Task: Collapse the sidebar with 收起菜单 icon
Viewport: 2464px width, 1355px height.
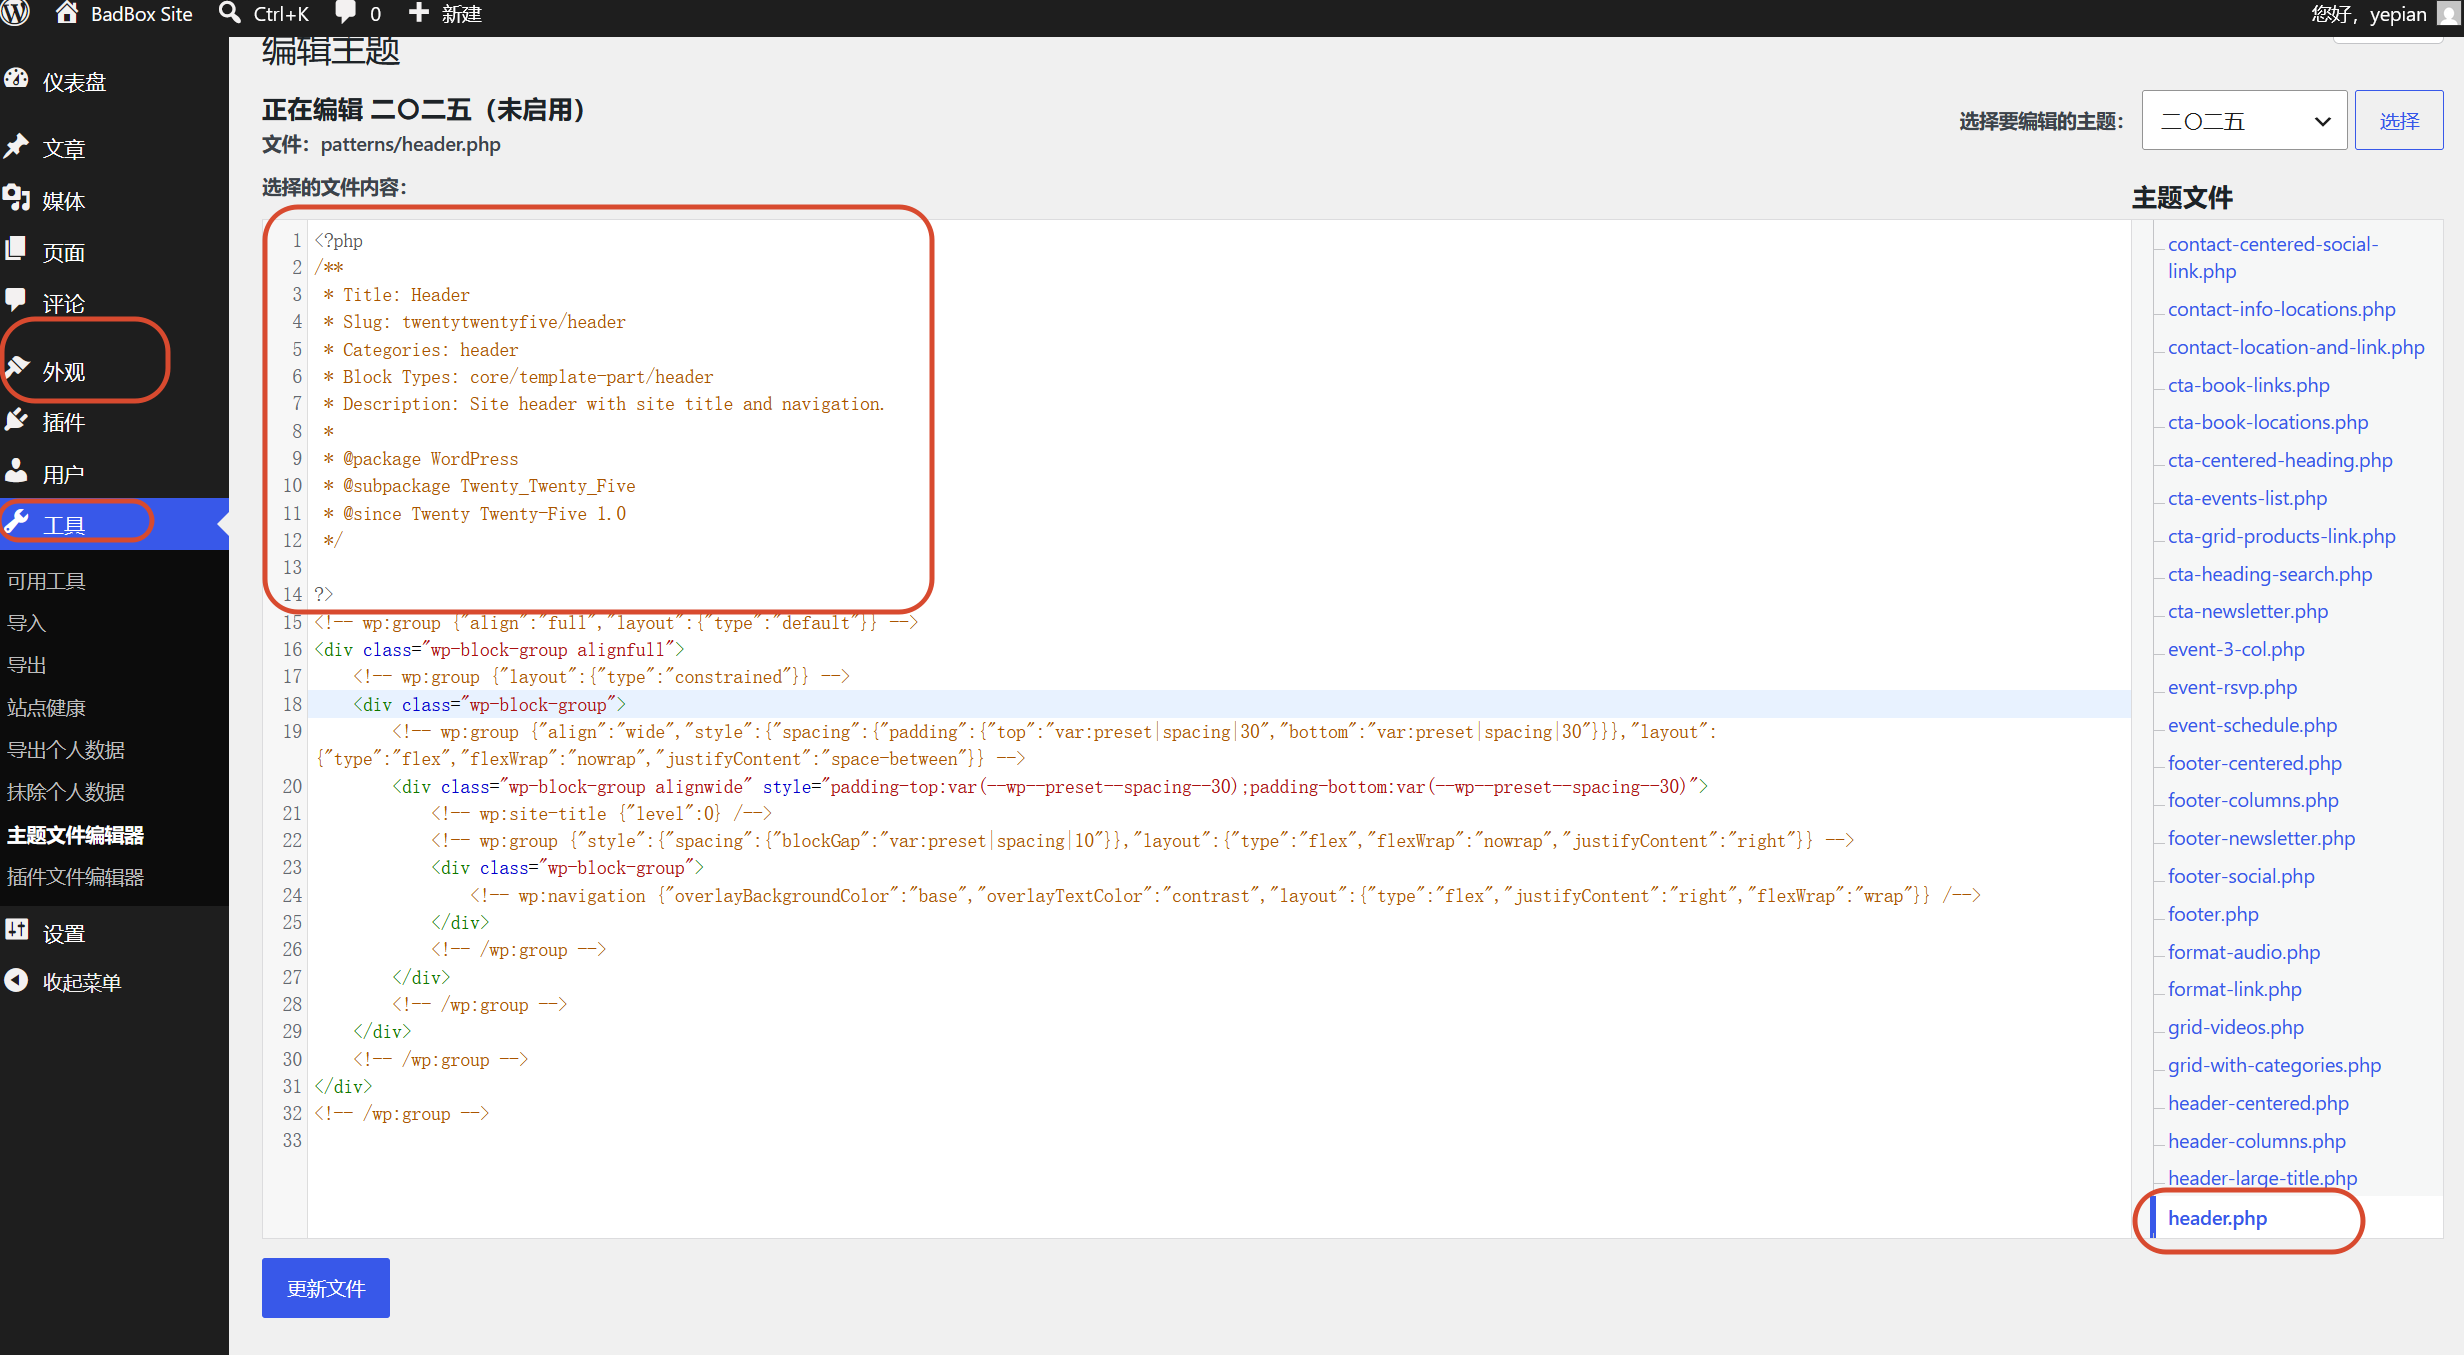Action: pos(16,981)
